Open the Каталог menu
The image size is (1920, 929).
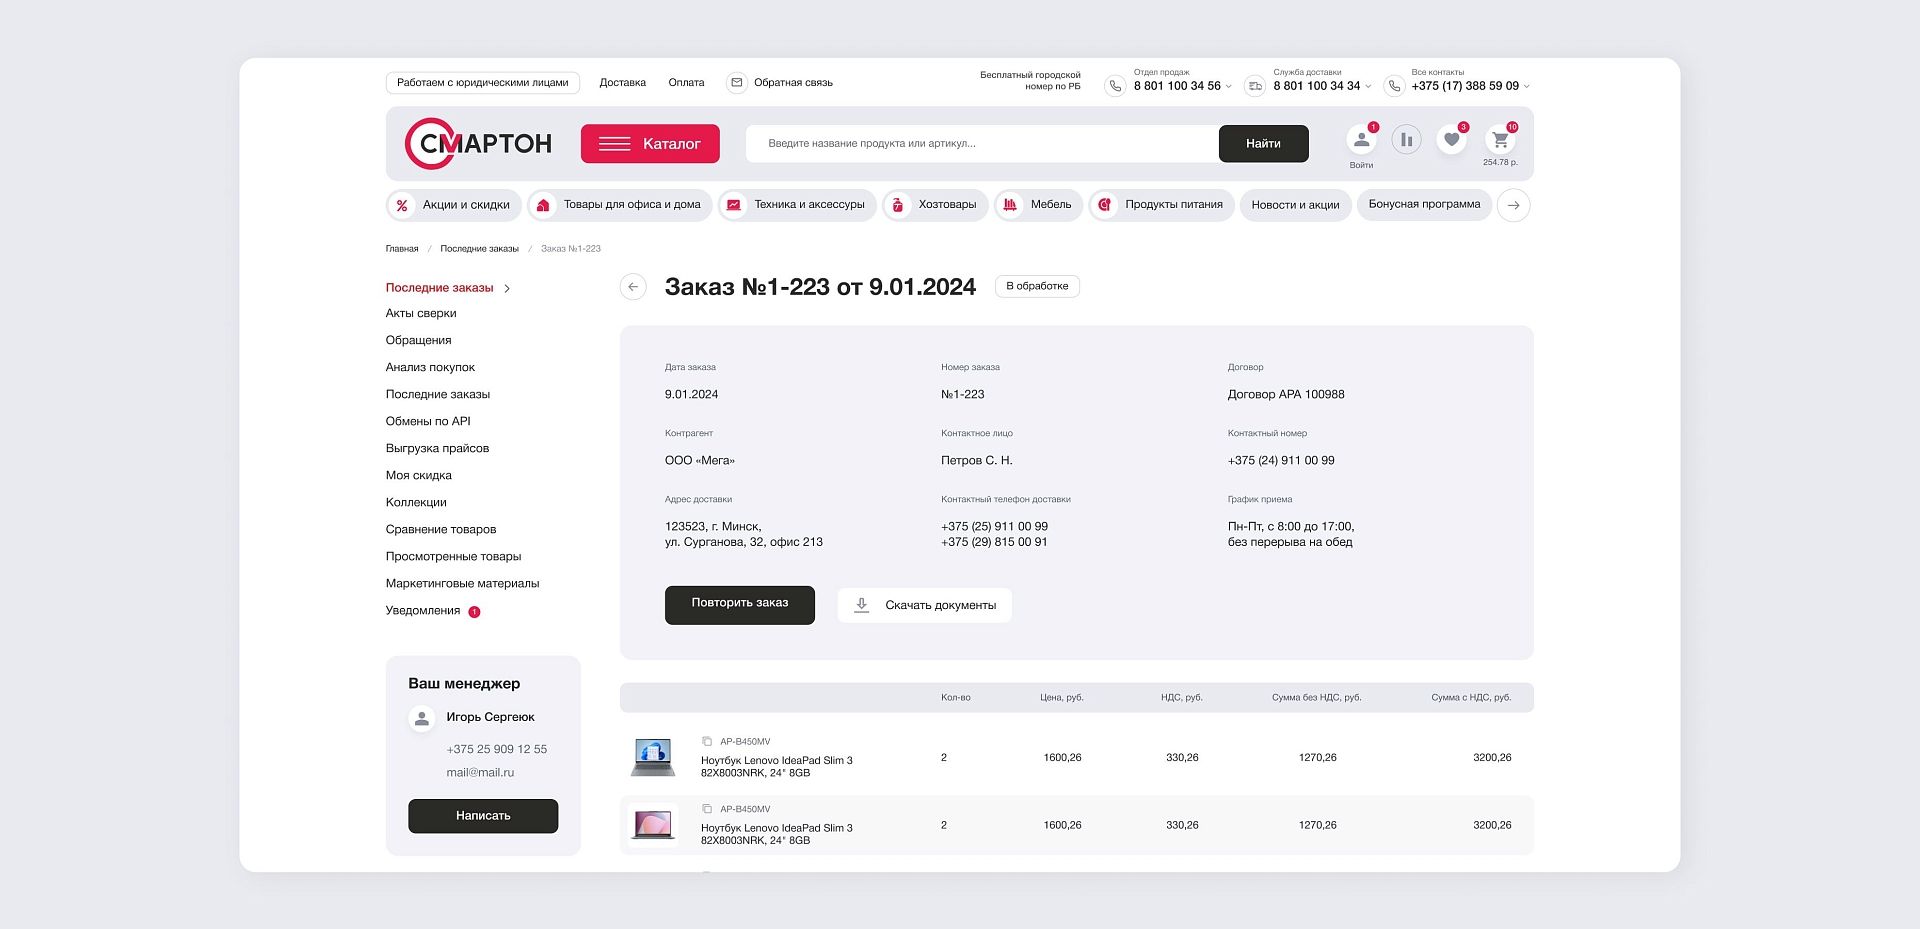pos(650,144)
